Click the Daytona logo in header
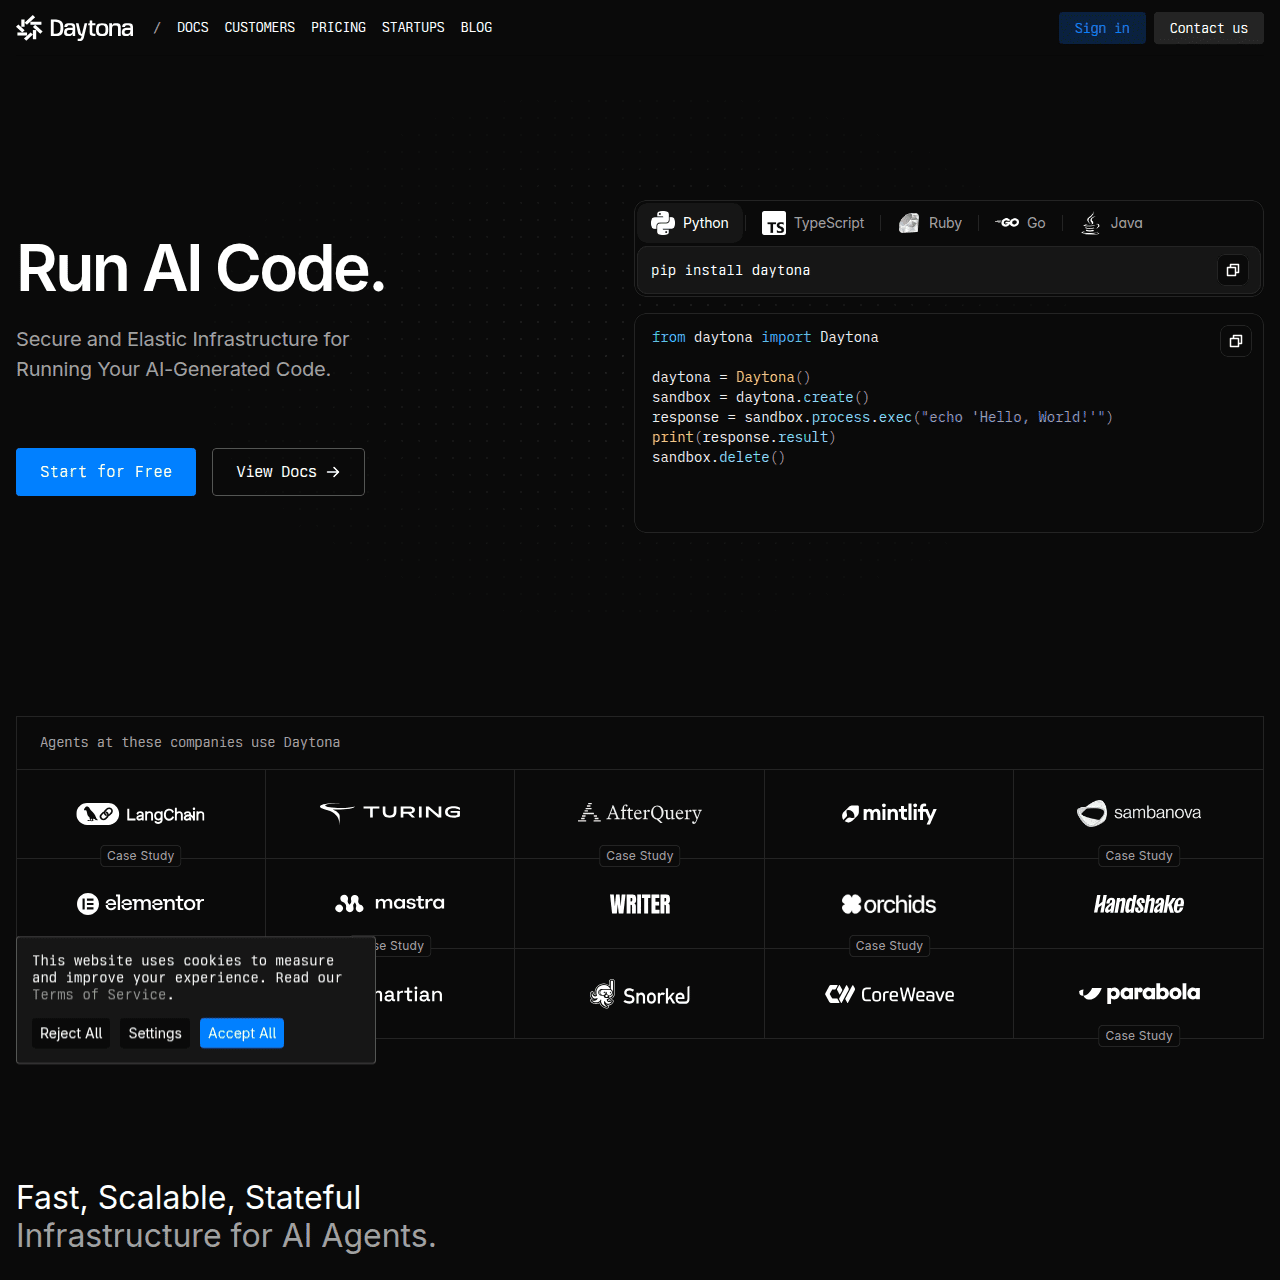Image resolution: width=1280 pixels, height=1280 pixels. (75, 28)
